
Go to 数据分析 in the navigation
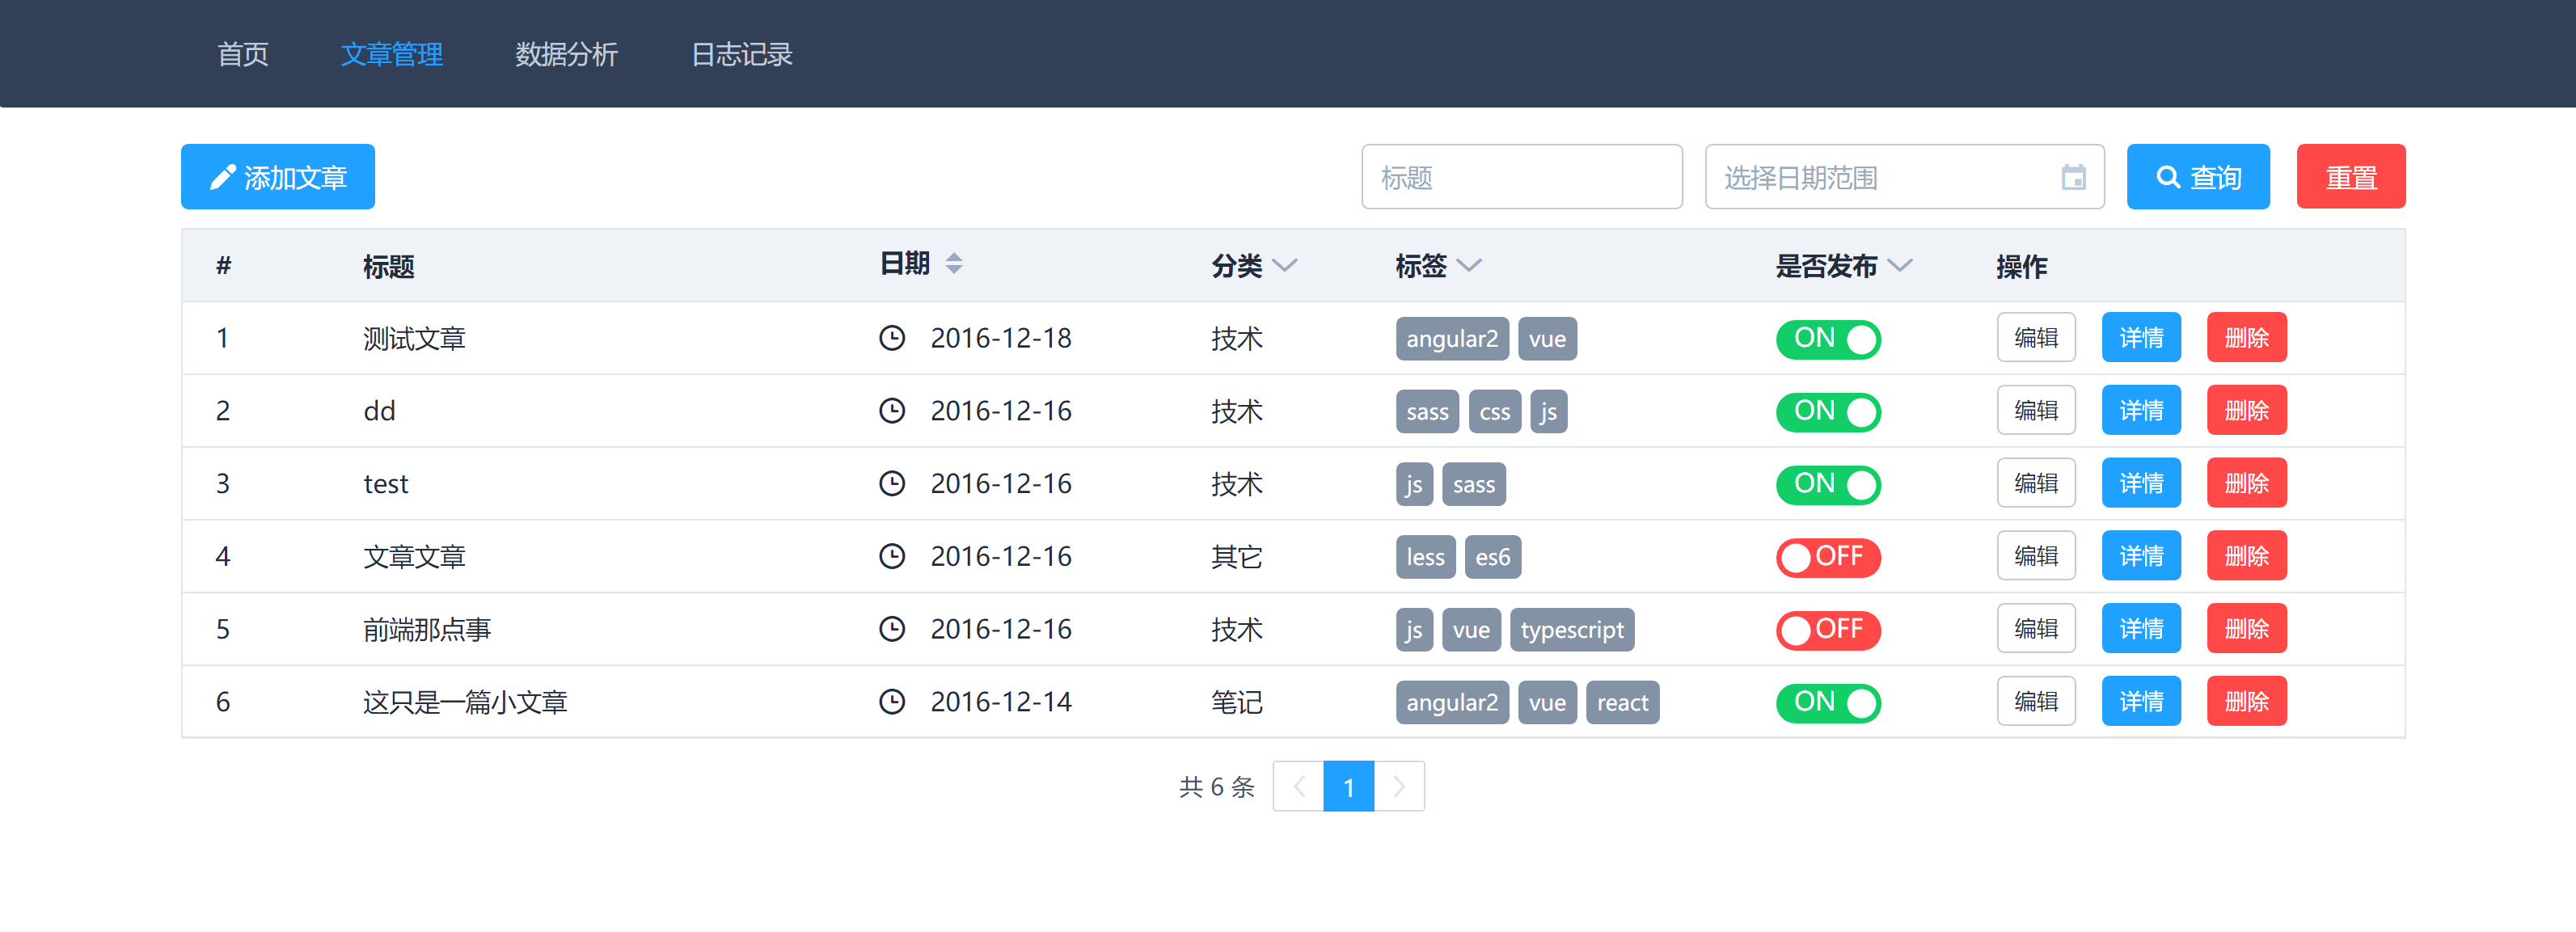(566, 54)
